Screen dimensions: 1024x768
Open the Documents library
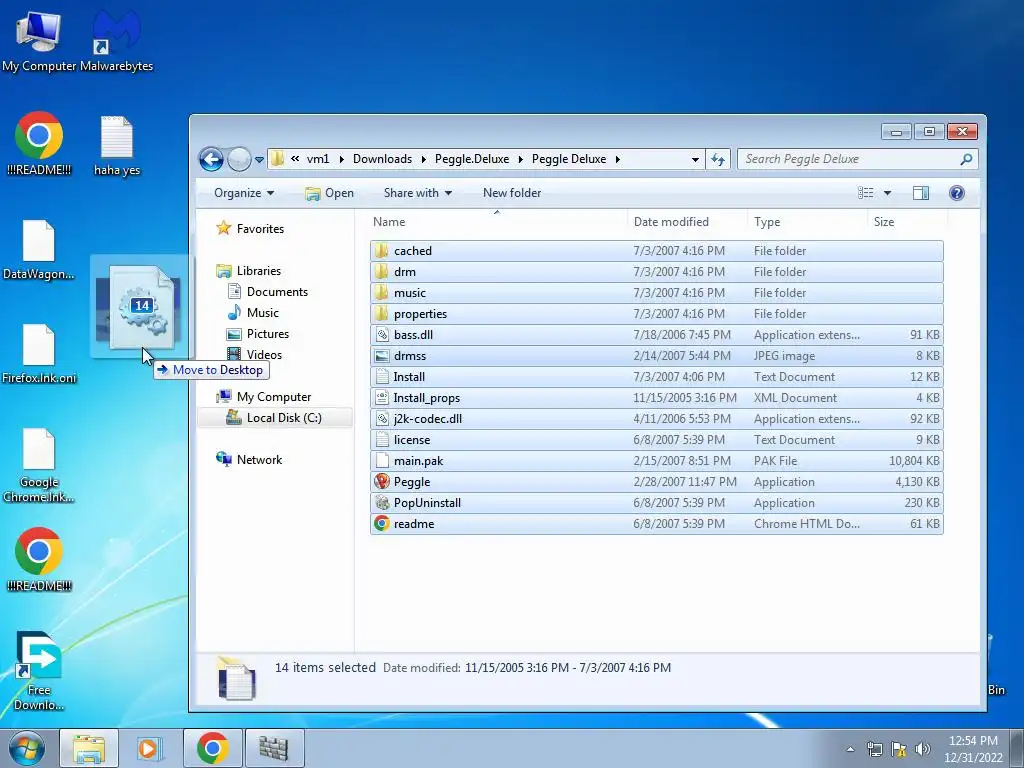268,291
